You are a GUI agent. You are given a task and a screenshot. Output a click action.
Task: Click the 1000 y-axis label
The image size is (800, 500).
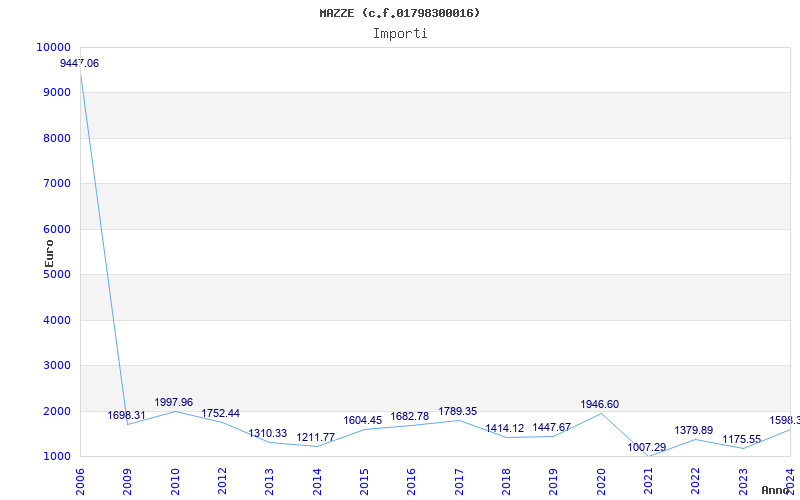(x=56, y=456)
